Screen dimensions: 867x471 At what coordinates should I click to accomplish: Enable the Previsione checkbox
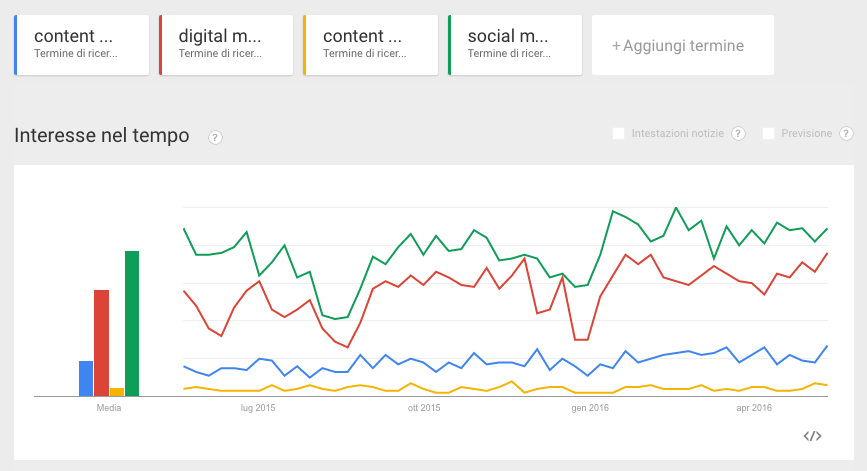tap(768, 133)
